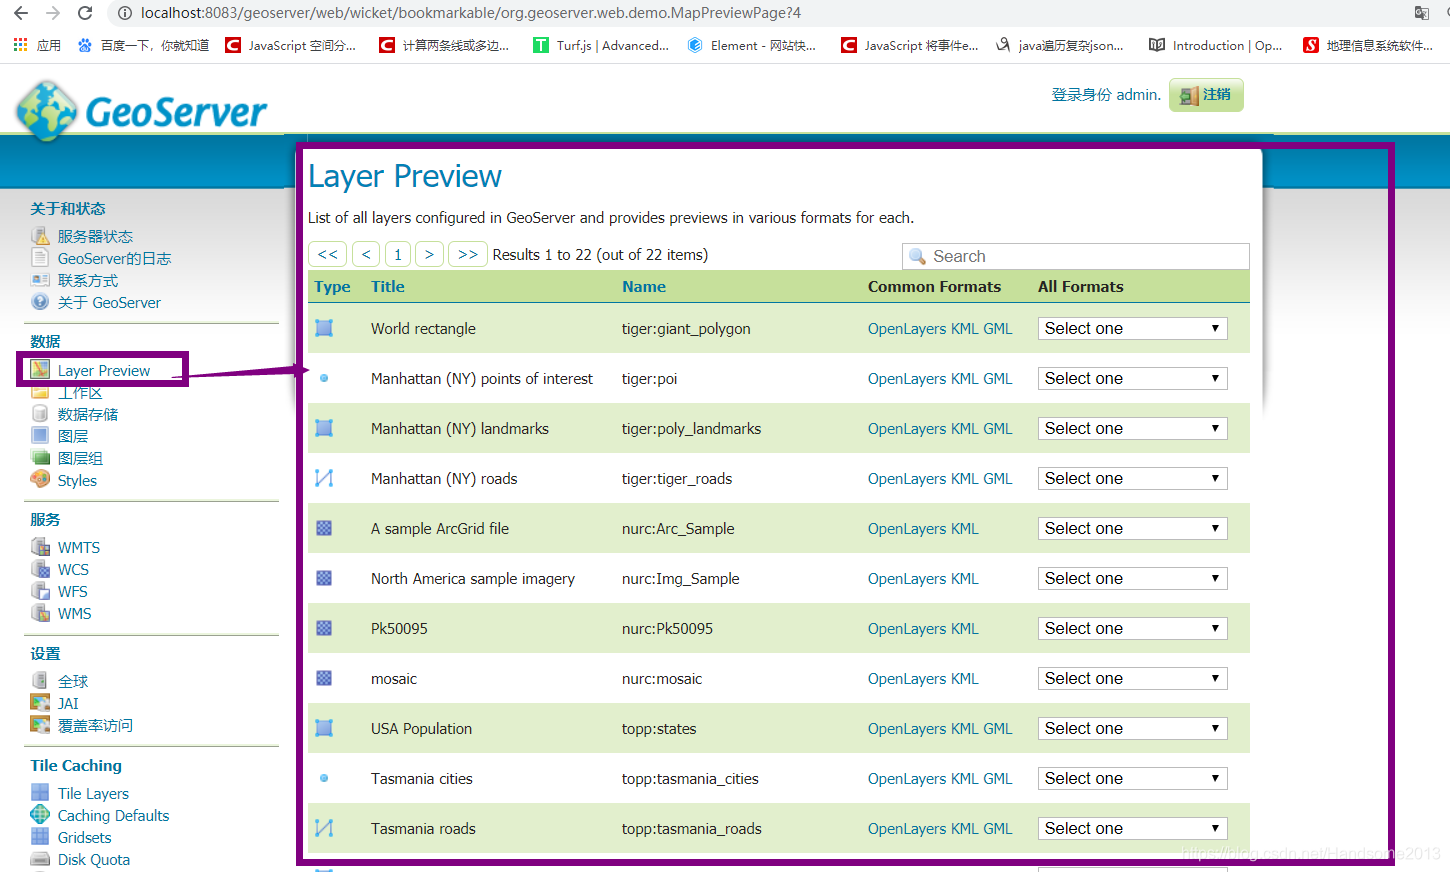Viewport: 1450px width, 872px height.
Task: Open OpenLayers preview for nurc:Pk50095
Action: (x=907, y=629)
